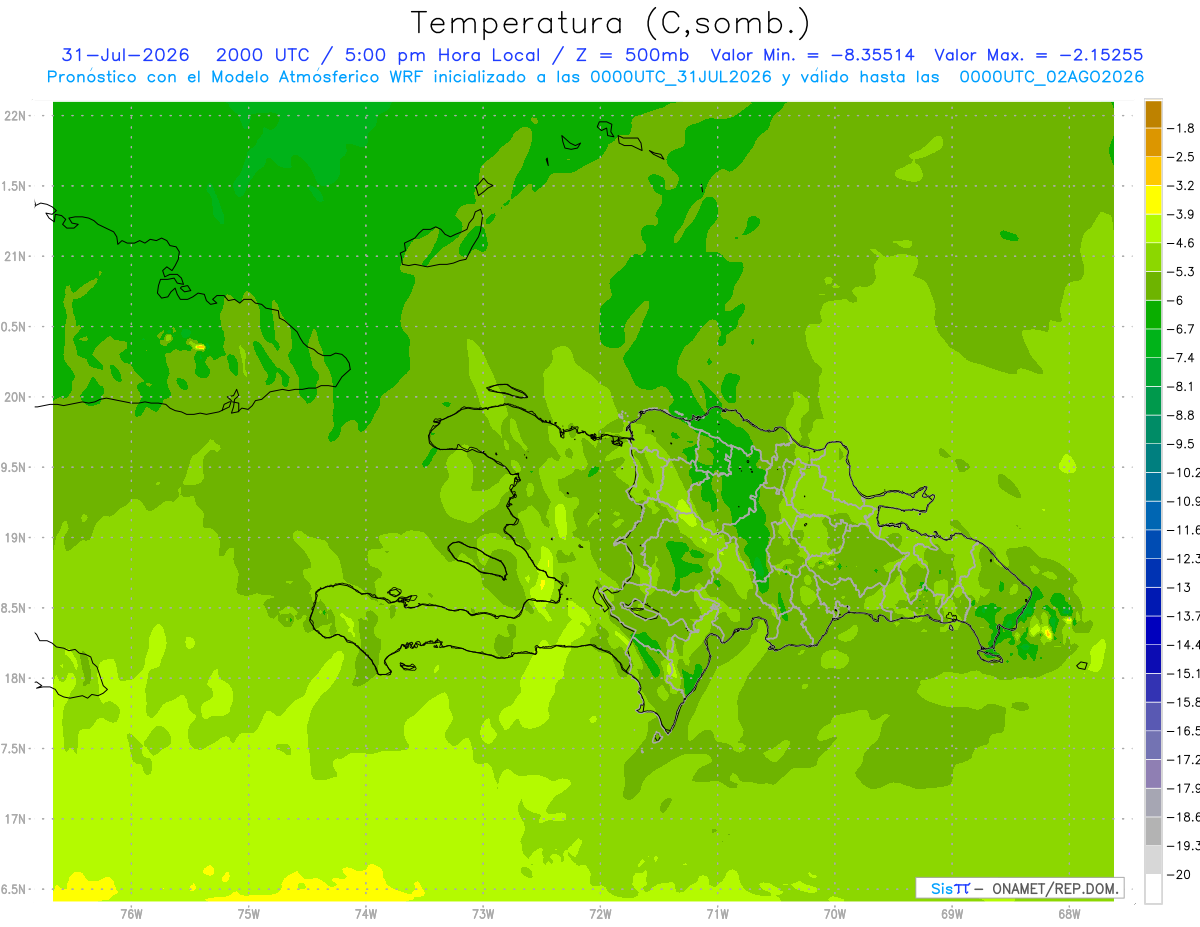Pick the dark blue swatch between -13 and -13.7
1200x927 pixels.
(1153, 601)
